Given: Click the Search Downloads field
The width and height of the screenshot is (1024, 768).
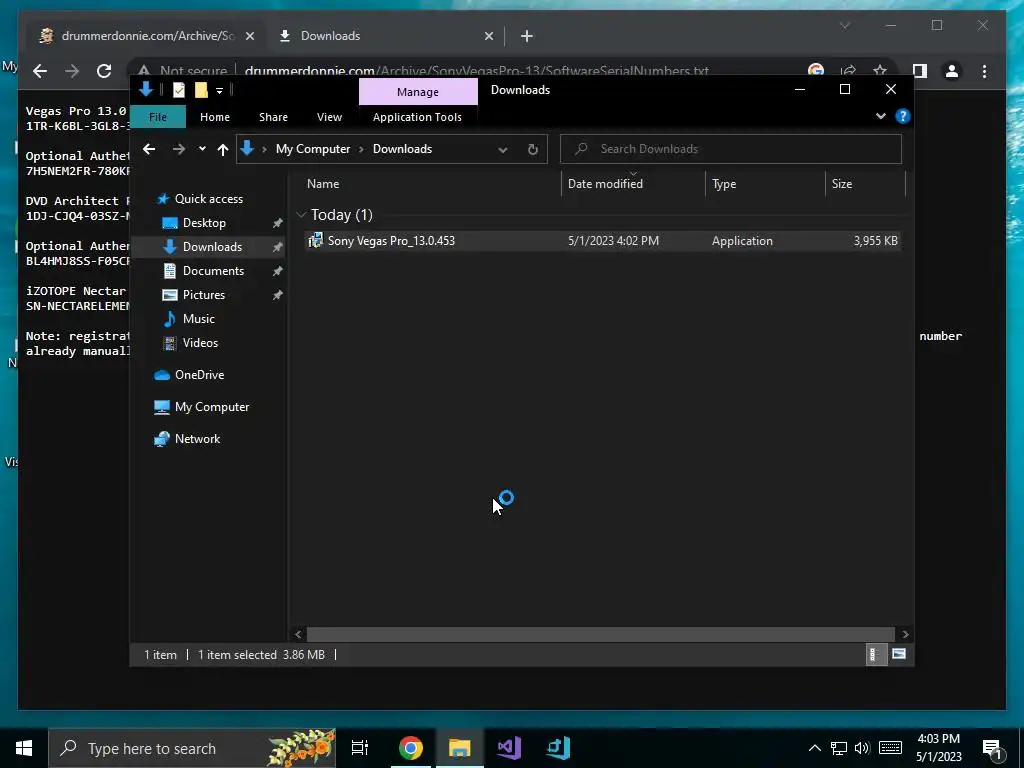Looking at the screenshot, I should click(731, 149).
